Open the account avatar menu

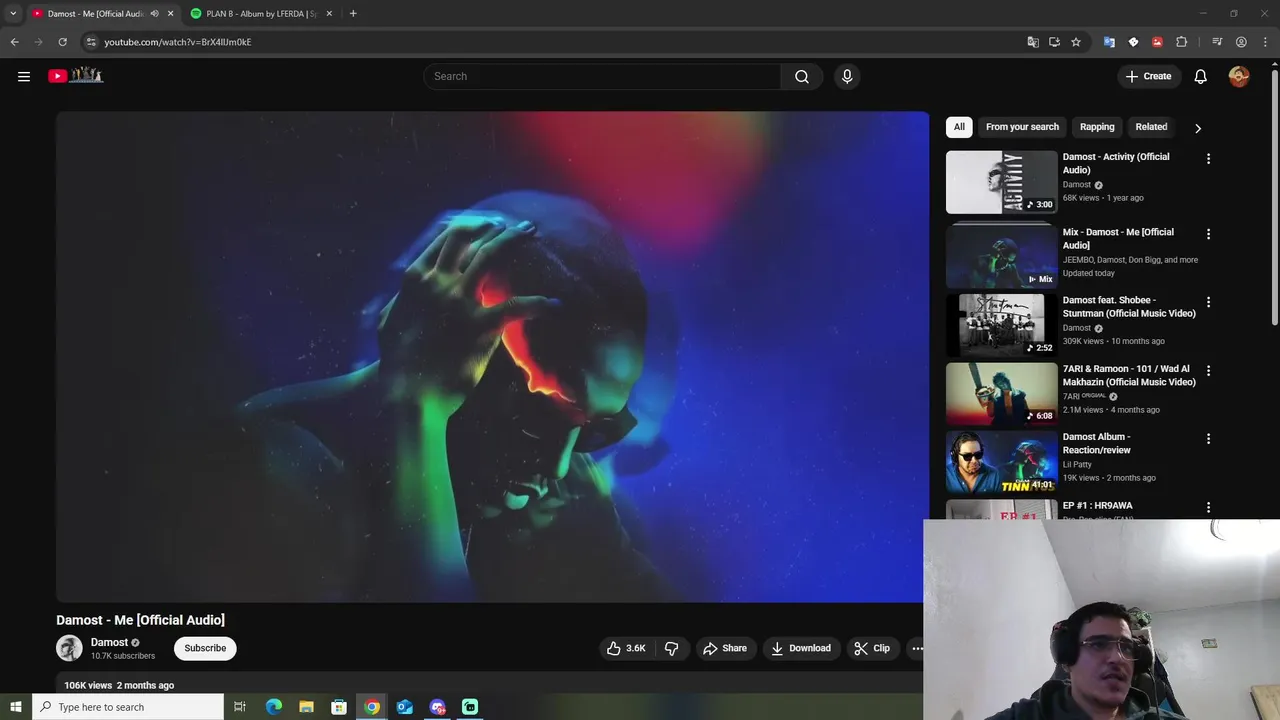[x=1239, y=76]
